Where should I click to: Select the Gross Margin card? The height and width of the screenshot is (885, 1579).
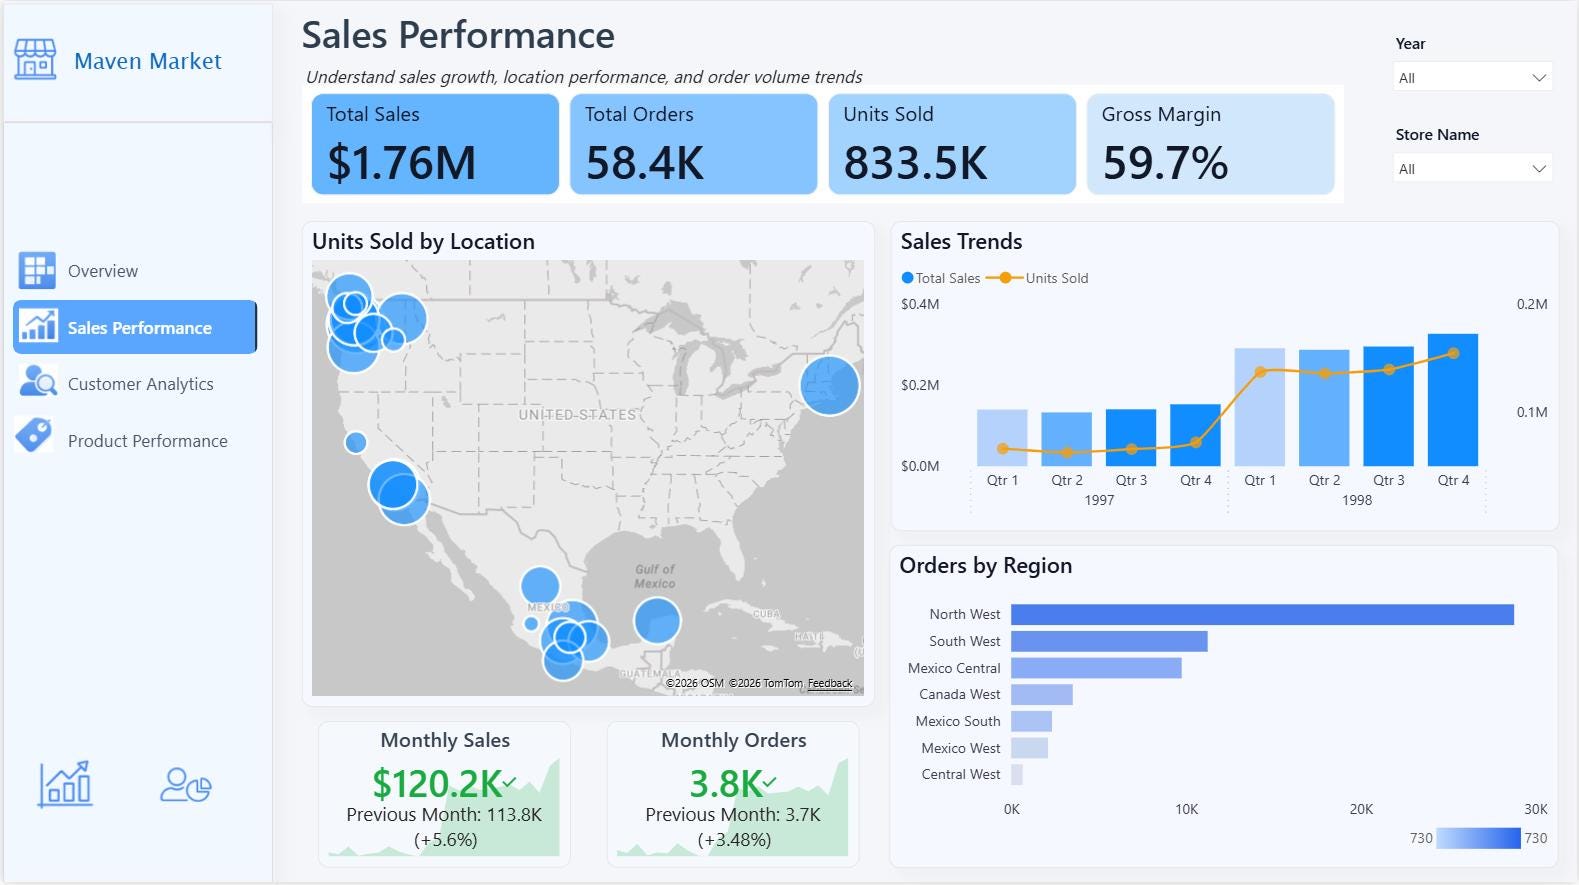1210,144
